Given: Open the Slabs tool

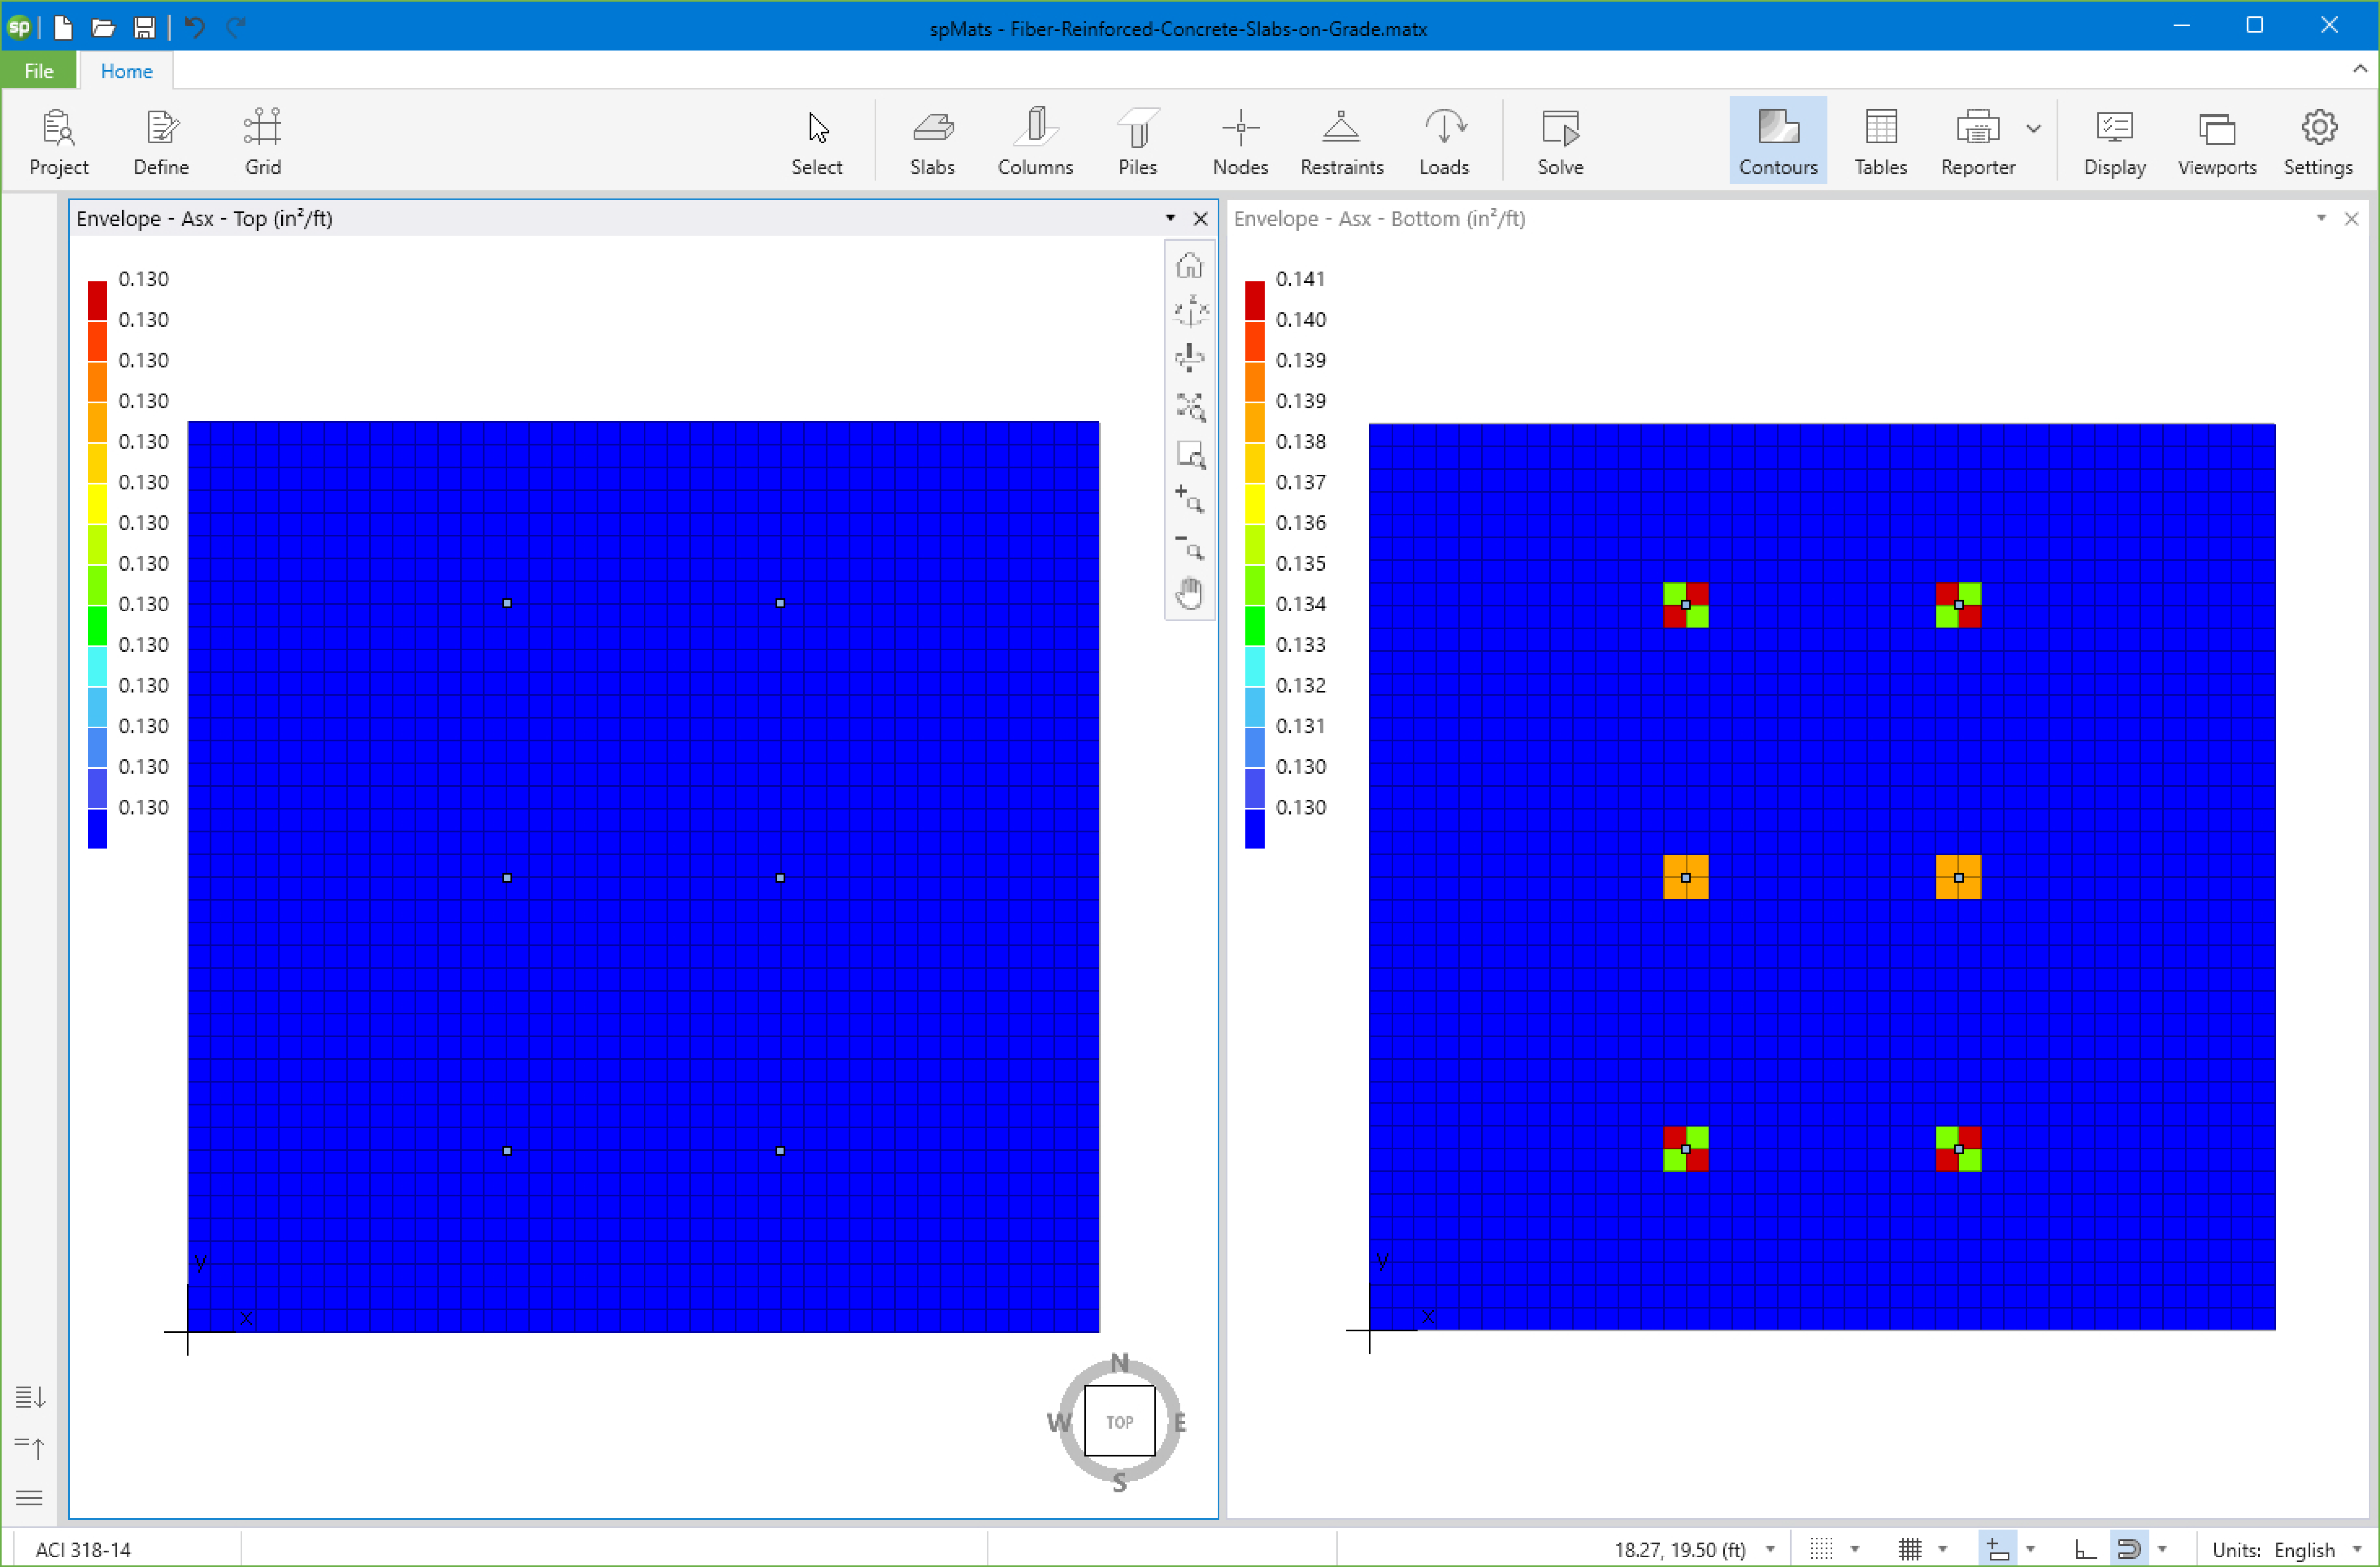Looking at the screenshot, I should (932, 141).
